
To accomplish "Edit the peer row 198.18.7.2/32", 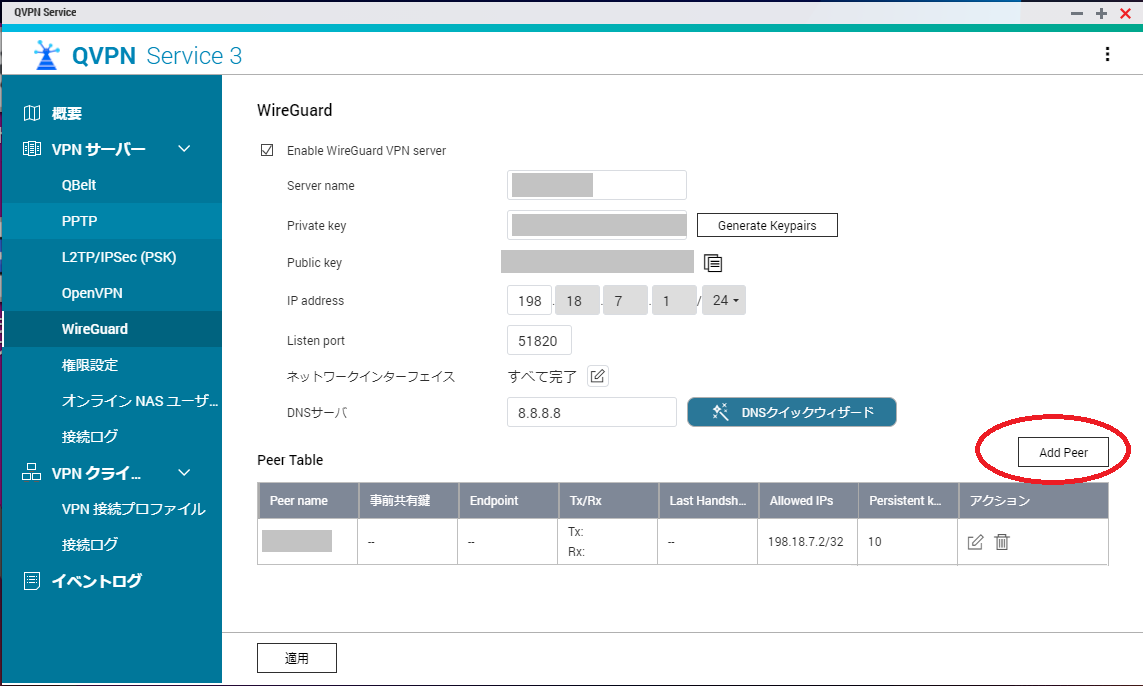I will tap(975, 542).
